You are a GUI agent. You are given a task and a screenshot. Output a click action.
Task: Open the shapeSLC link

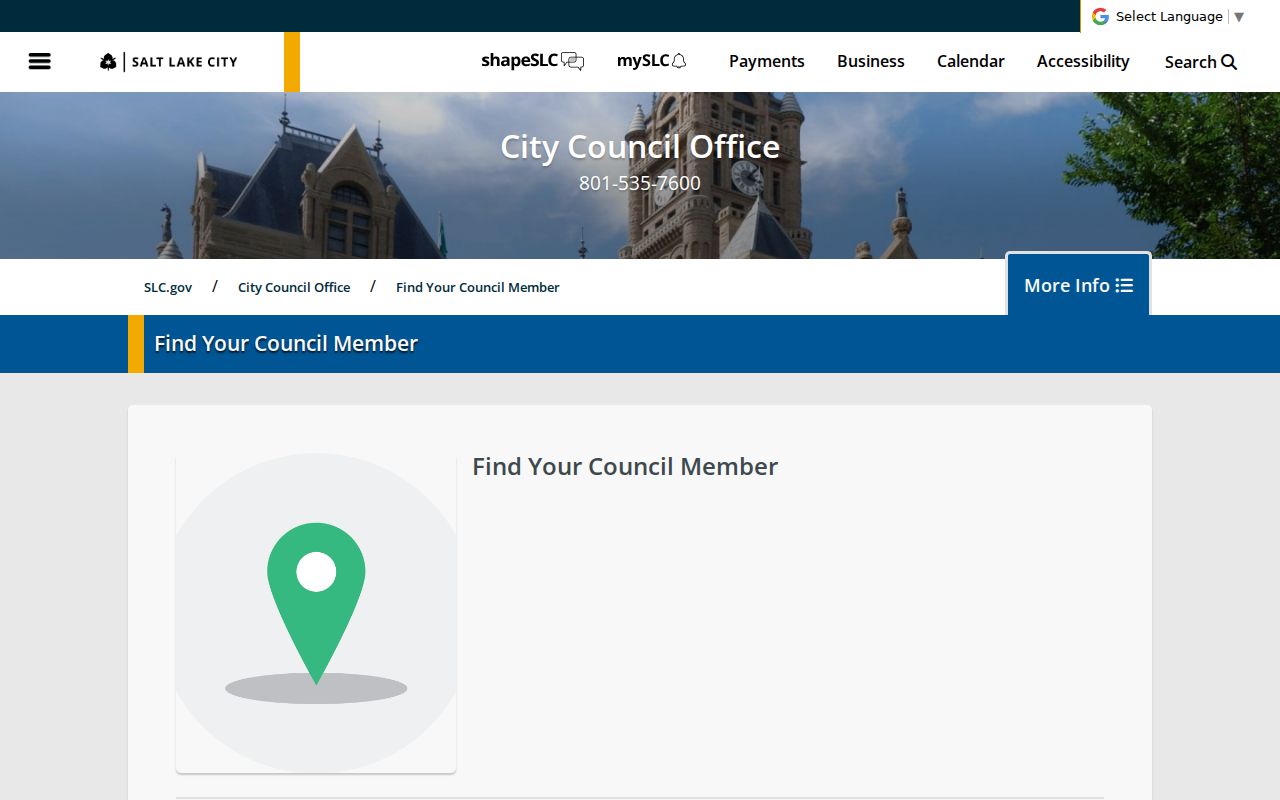tap(532, 61)
